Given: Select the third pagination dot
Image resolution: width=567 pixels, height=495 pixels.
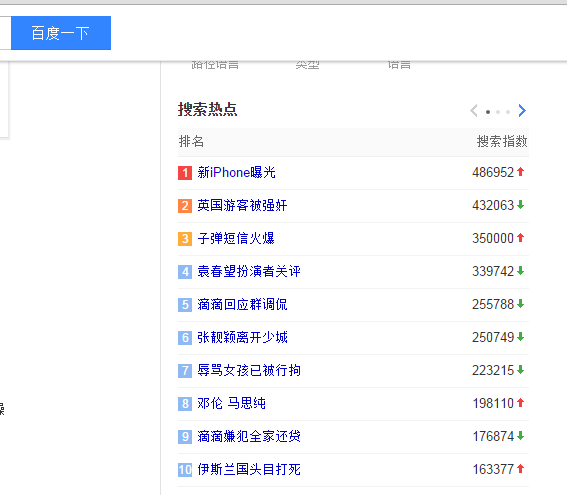Looking at the screenshot, I should click(508, 112).
